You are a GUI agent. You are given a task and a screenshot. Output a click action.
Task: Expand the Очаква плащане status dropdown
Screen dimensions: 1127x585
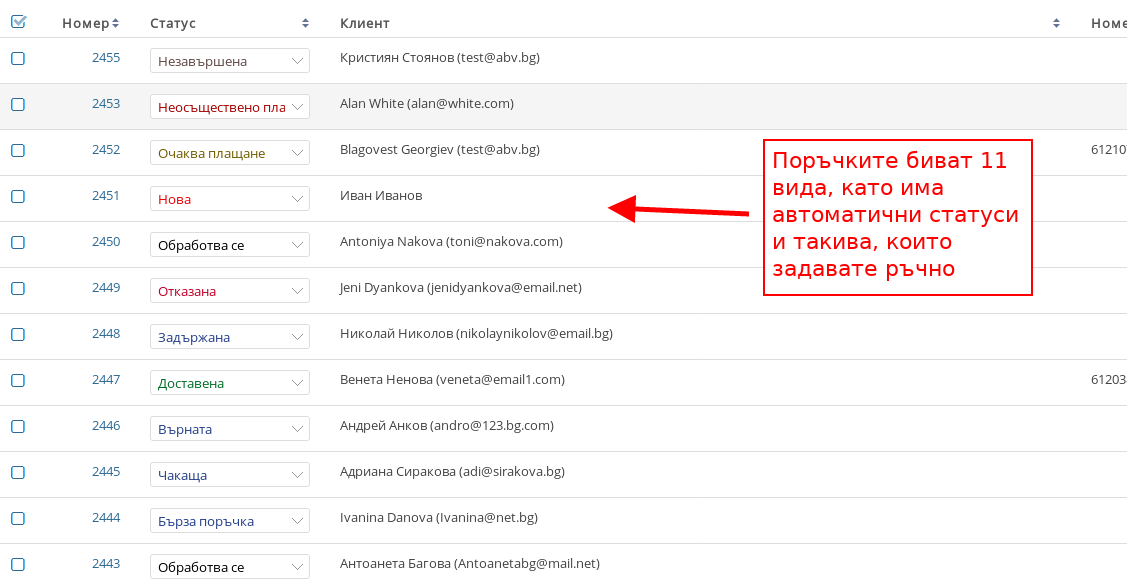coord(229,153)
